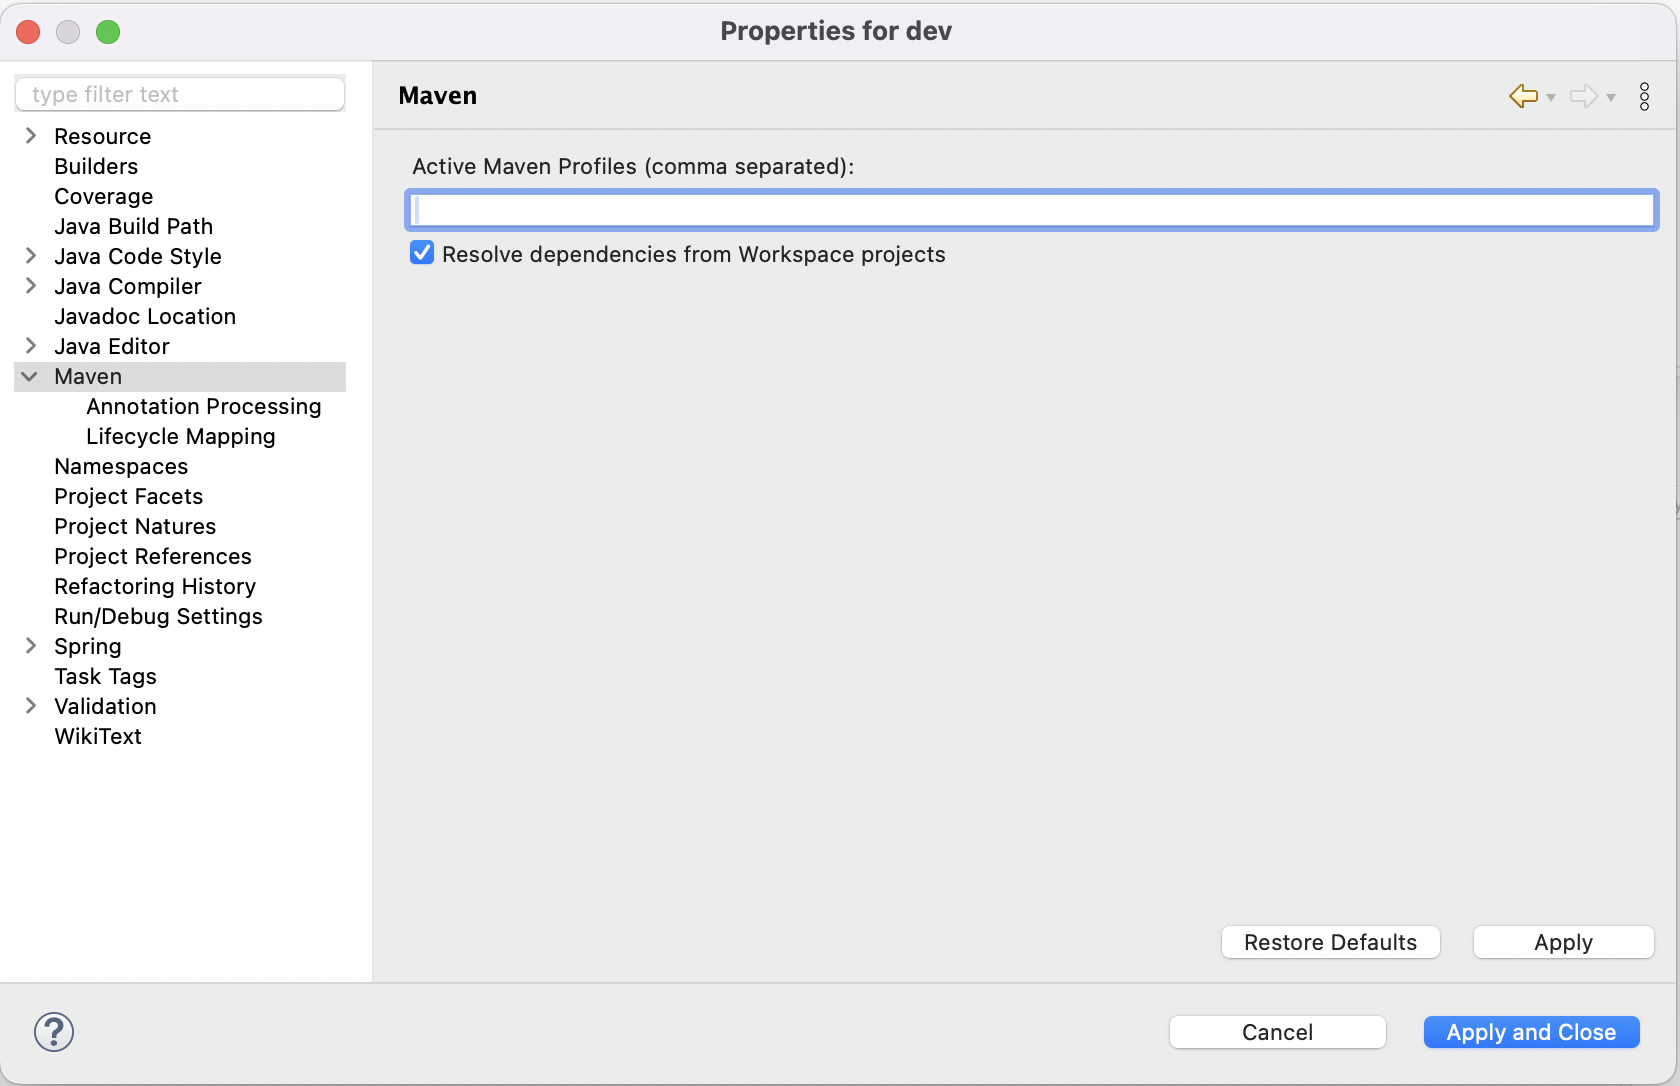Screen dimensions: 1680x1086
Task: Select the Resource tree item label
Action: pos(103,136)
